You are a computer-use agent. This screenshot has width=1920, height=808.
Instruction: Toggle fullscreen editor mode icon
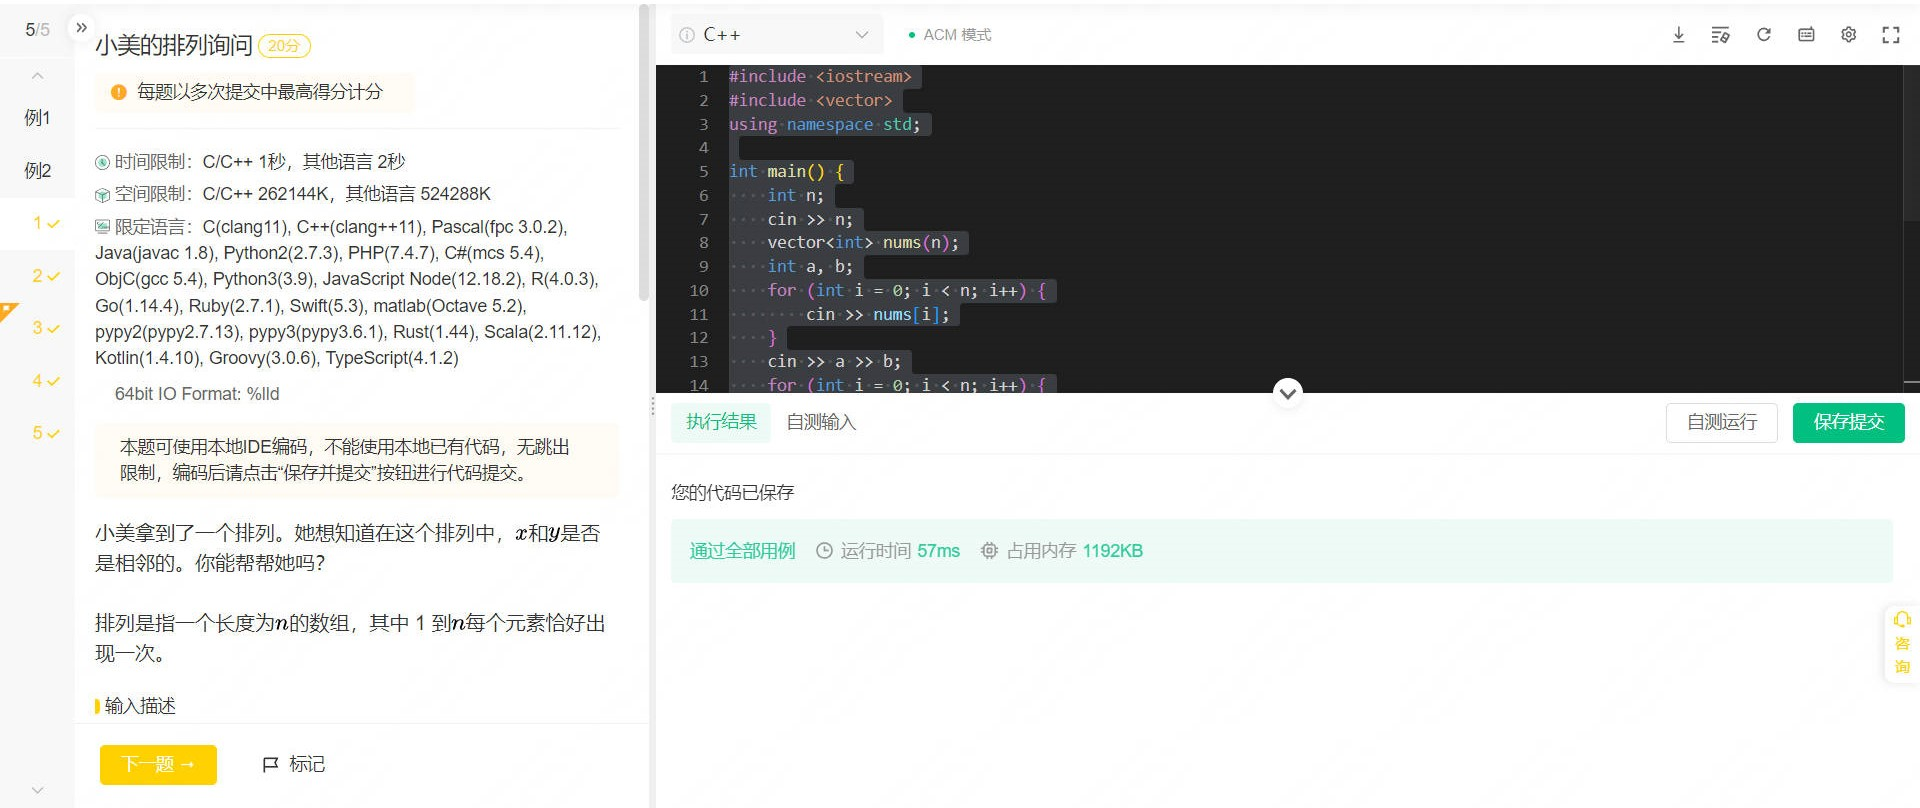click(1891, 35)
